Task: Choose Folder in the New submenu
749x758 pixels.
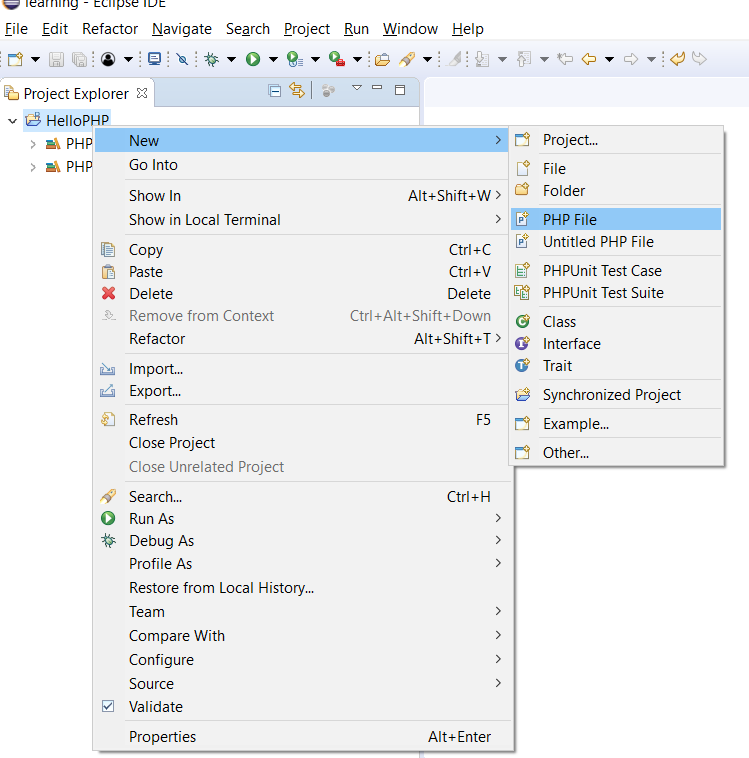Action: click(616, 191)
